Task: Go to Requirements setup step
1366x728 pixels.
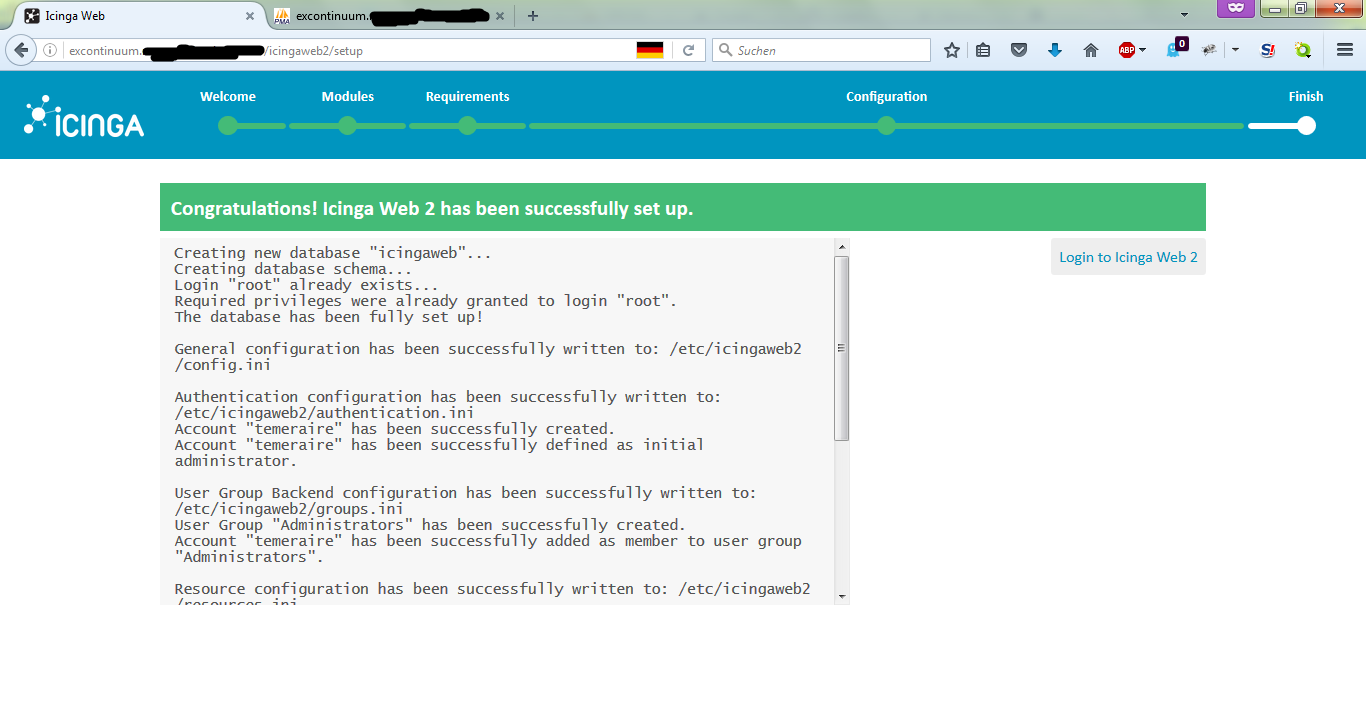Action: pos(467,97)
